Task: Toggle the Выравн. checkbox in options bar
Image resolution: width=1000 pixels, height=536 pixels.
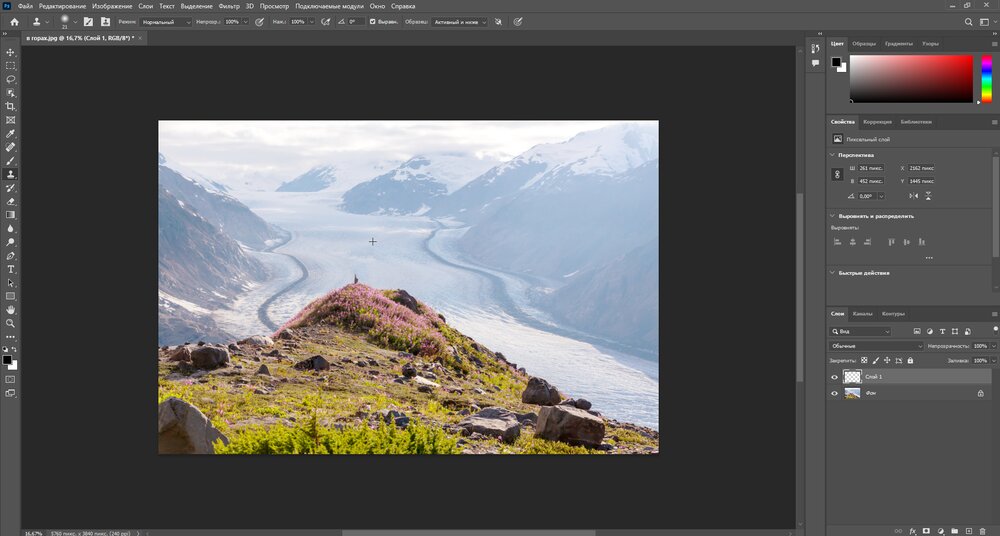Action: click(x=373, y=21)
